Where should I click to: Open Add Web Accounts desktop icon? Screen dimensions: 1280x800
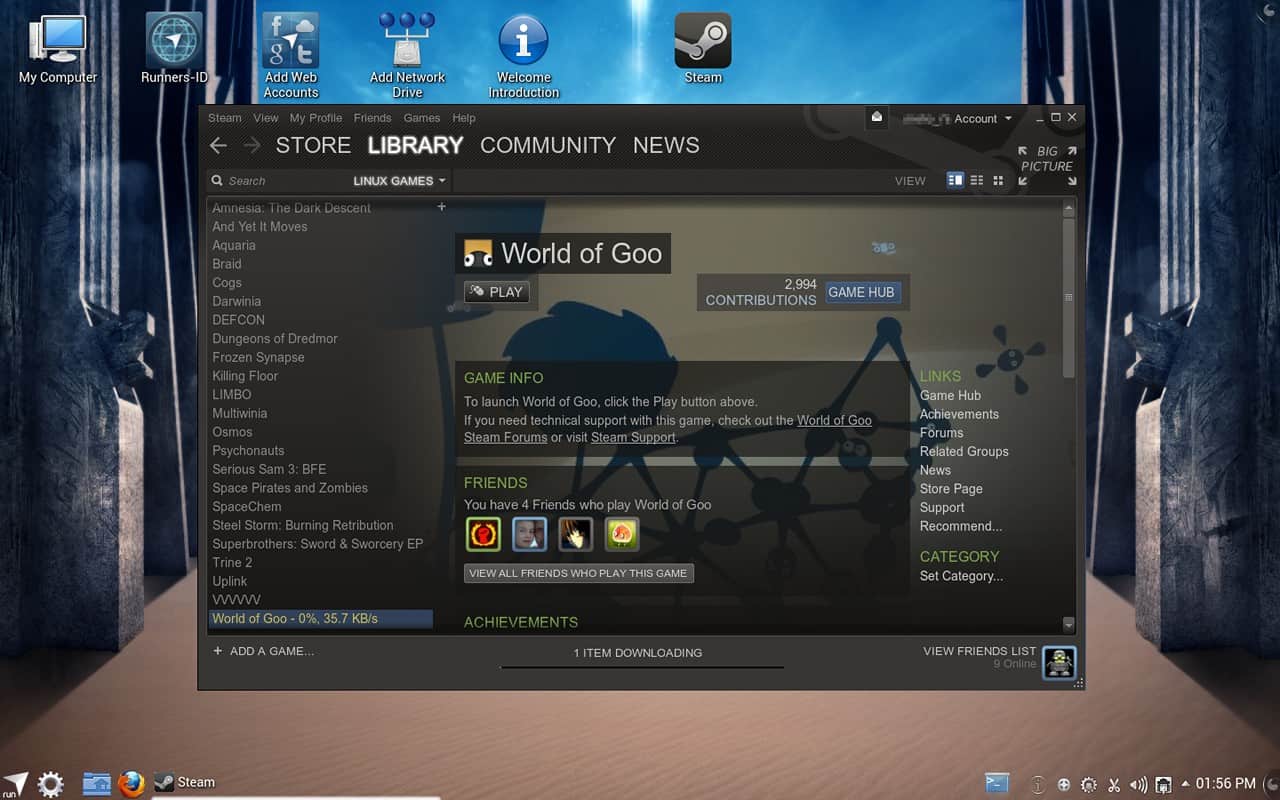click(x=290, y=56)
